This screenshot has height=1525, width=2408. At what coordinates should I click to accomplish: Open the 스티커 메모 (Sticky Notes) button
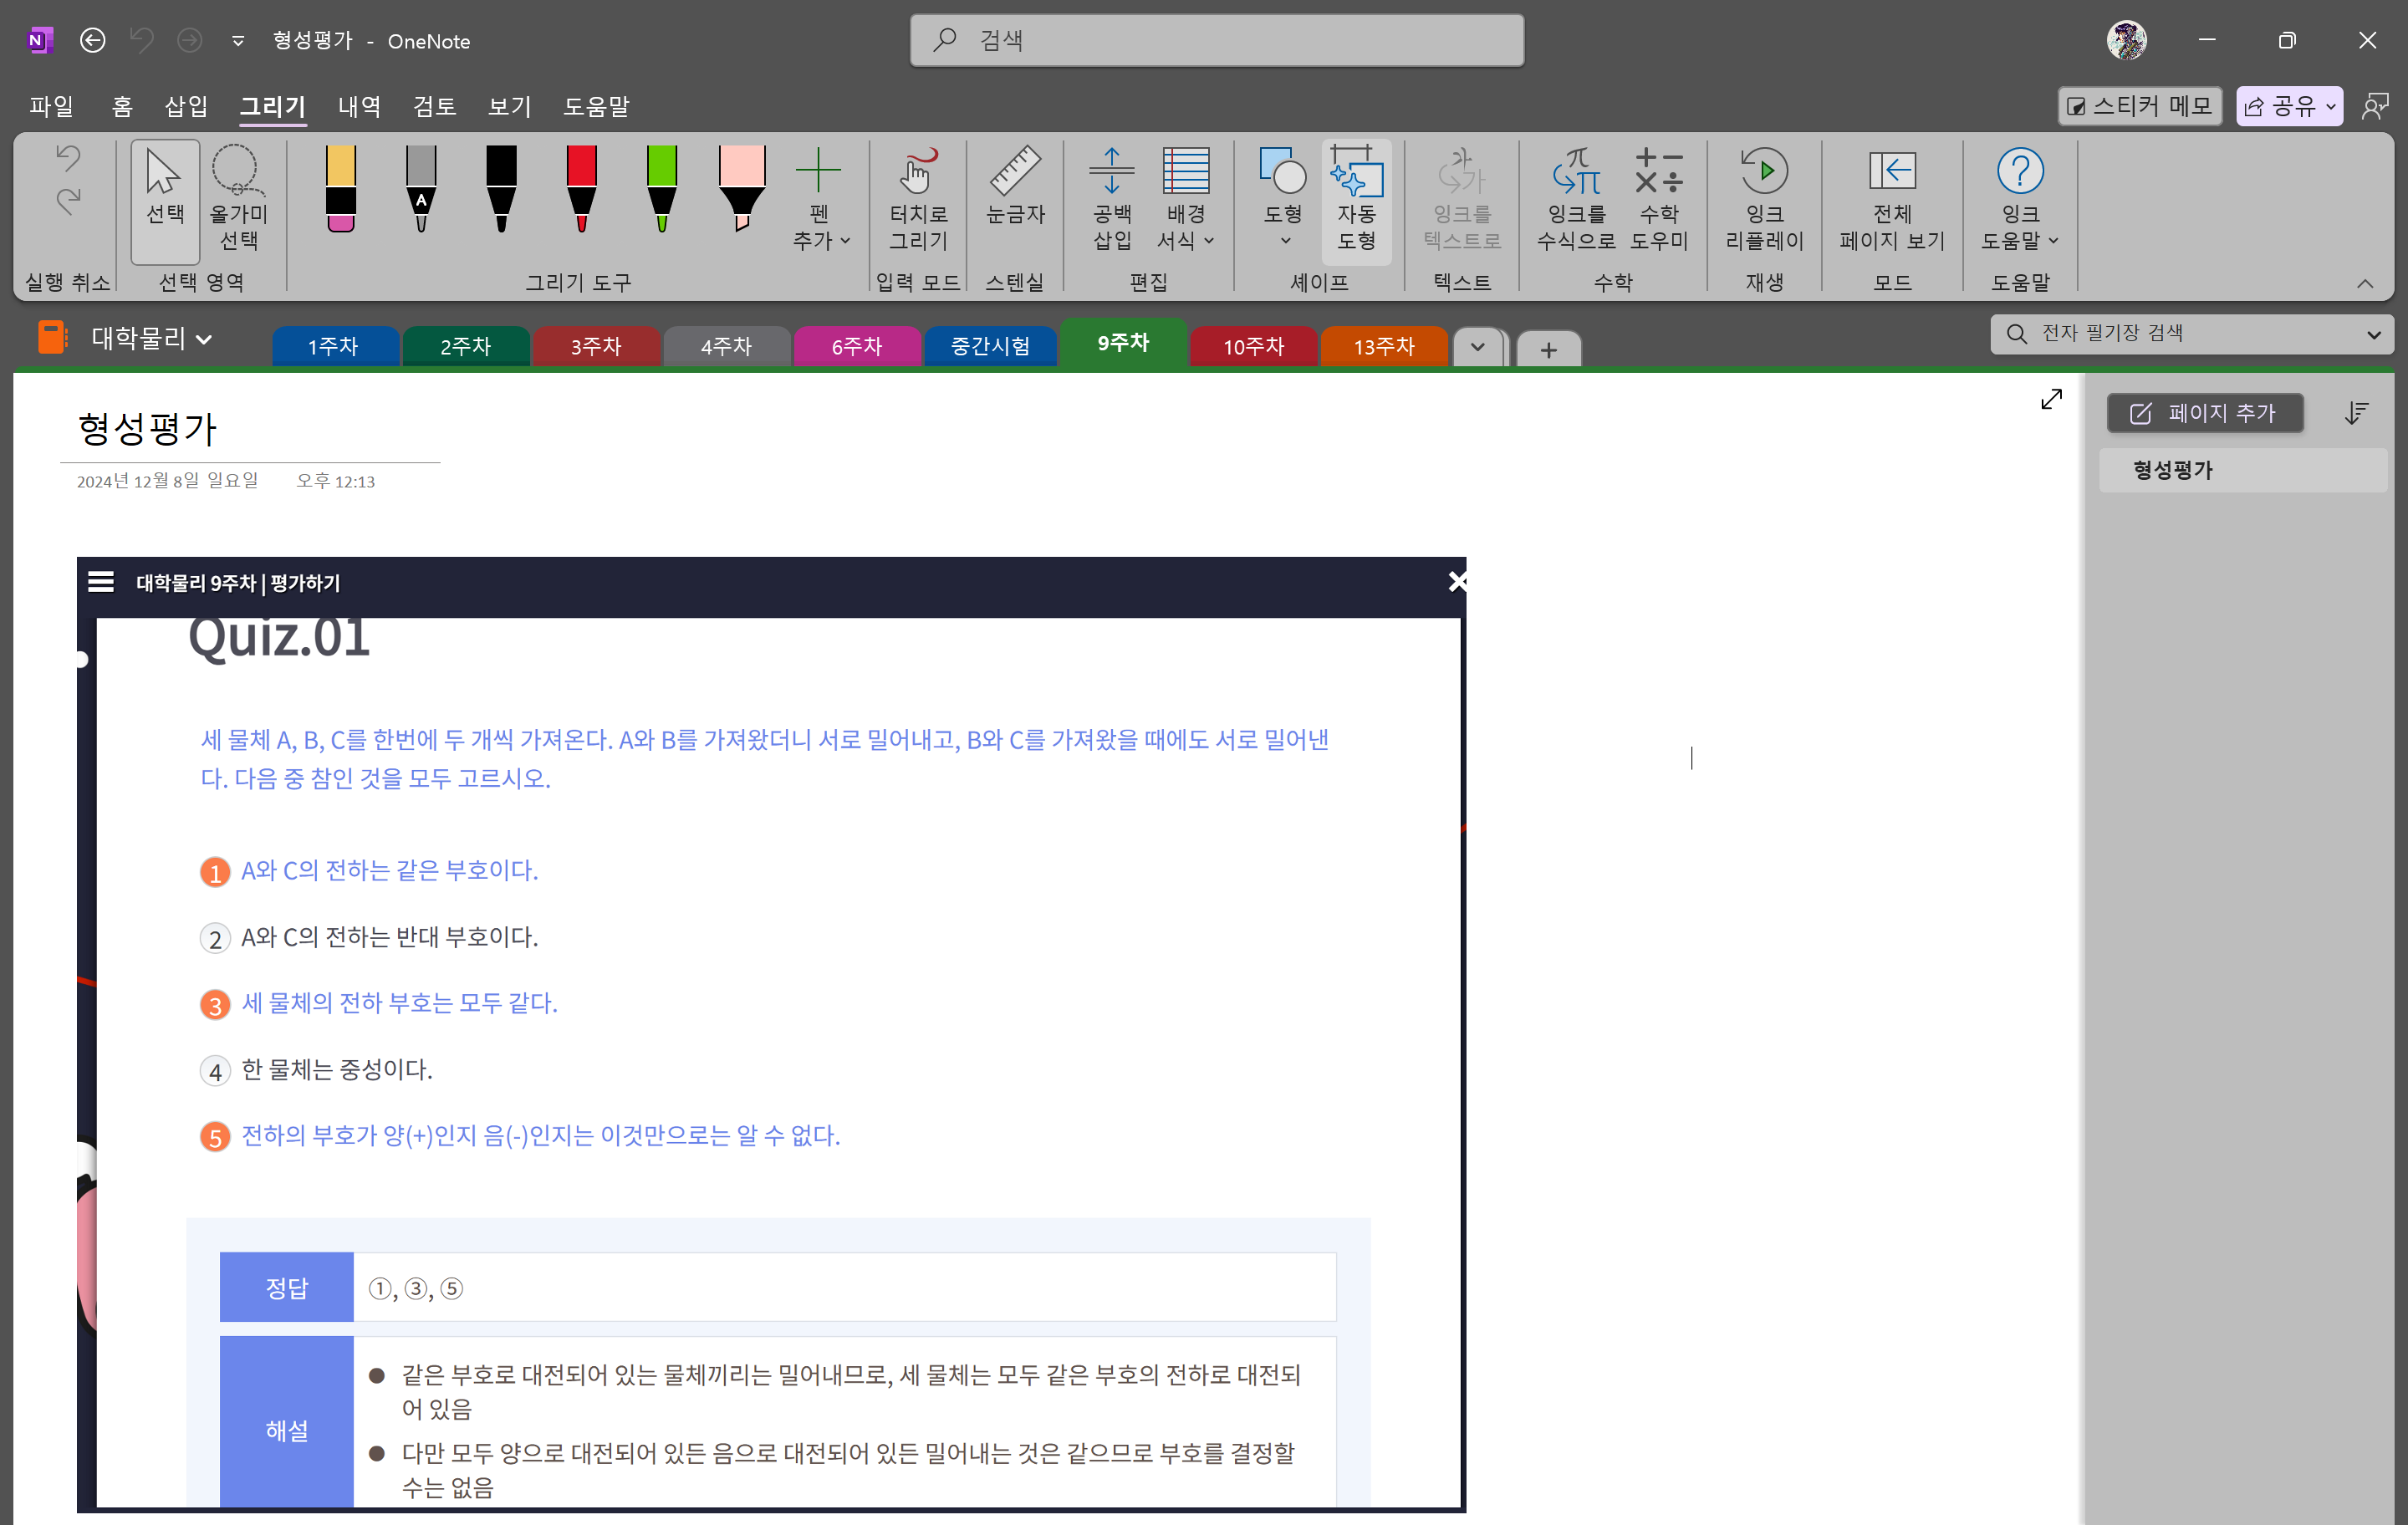pyautogui.click(x=2139, y=106)
